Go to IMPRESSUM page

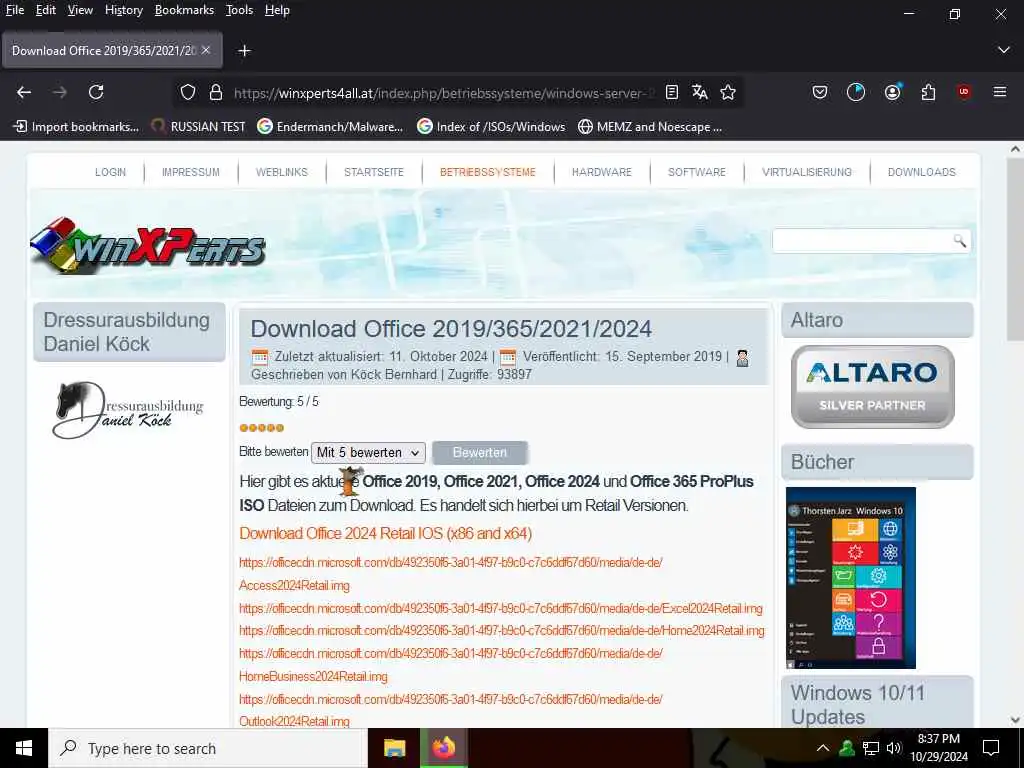coord(191,172)
